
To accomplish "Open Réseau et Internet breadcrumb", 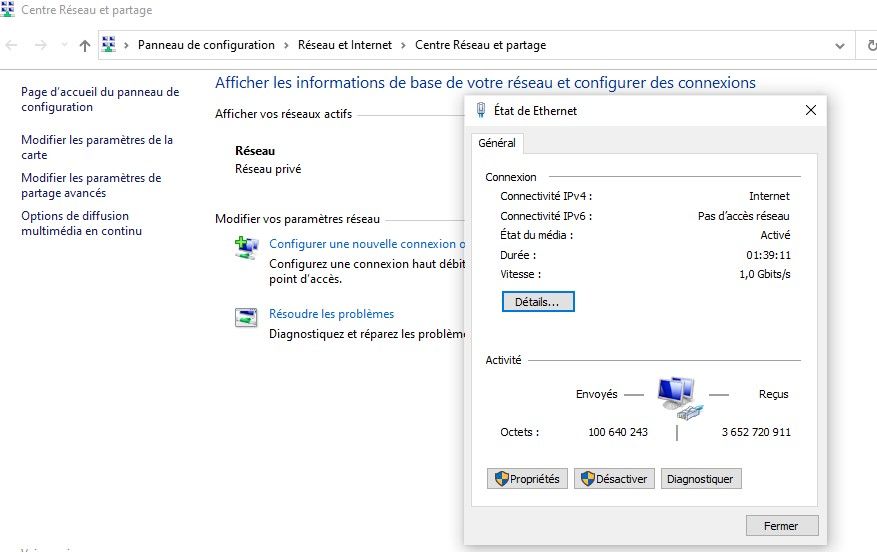I will click(345, 45).
